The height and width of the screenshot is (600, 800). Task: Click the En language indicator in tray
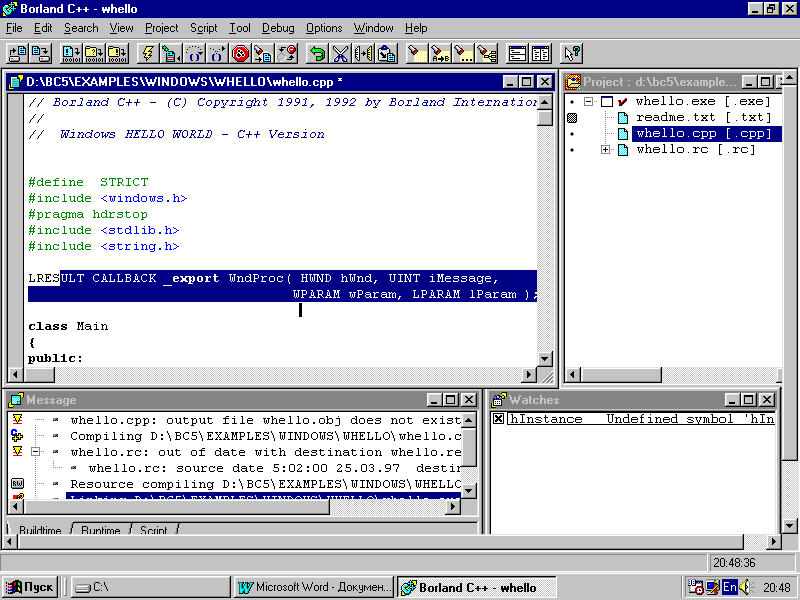click(x=730, y=587)
